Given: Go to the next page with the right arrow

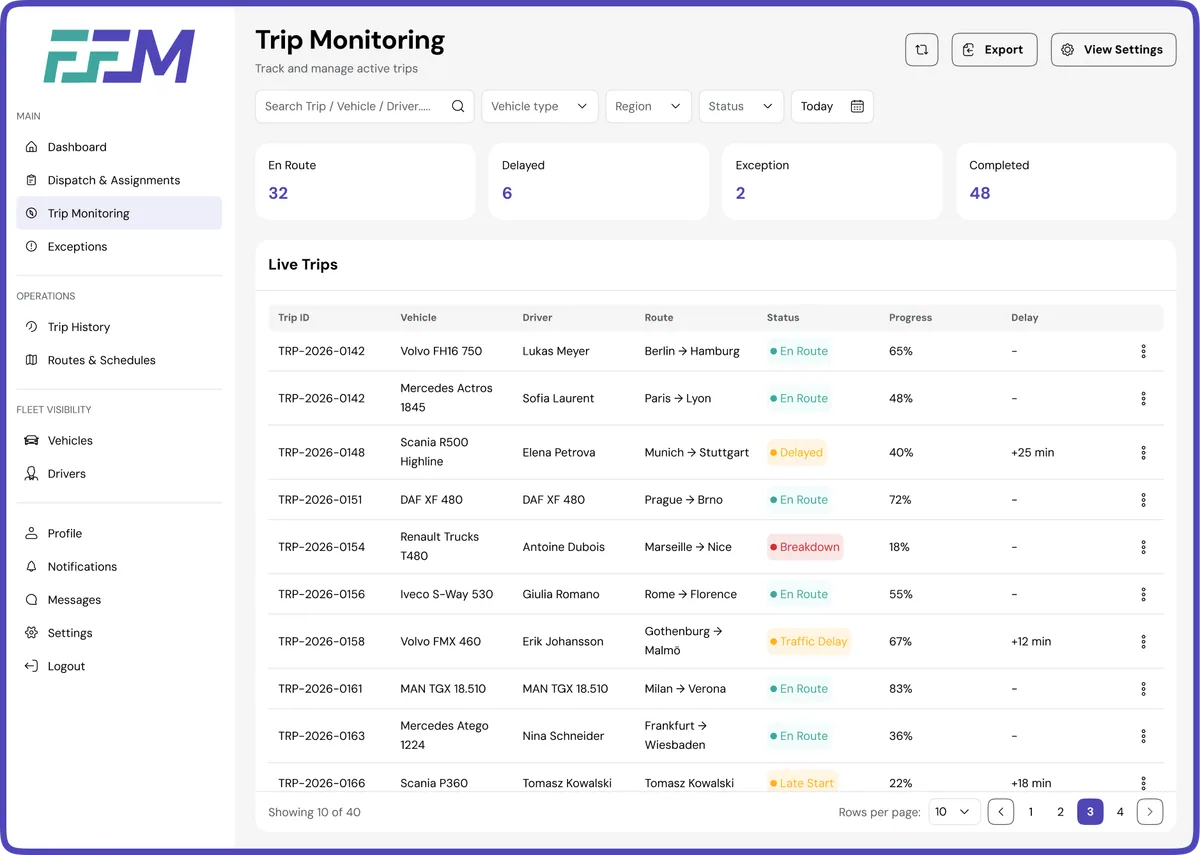Looking at the screenshot, I should pyautogui.click(x=1150, y=812).
